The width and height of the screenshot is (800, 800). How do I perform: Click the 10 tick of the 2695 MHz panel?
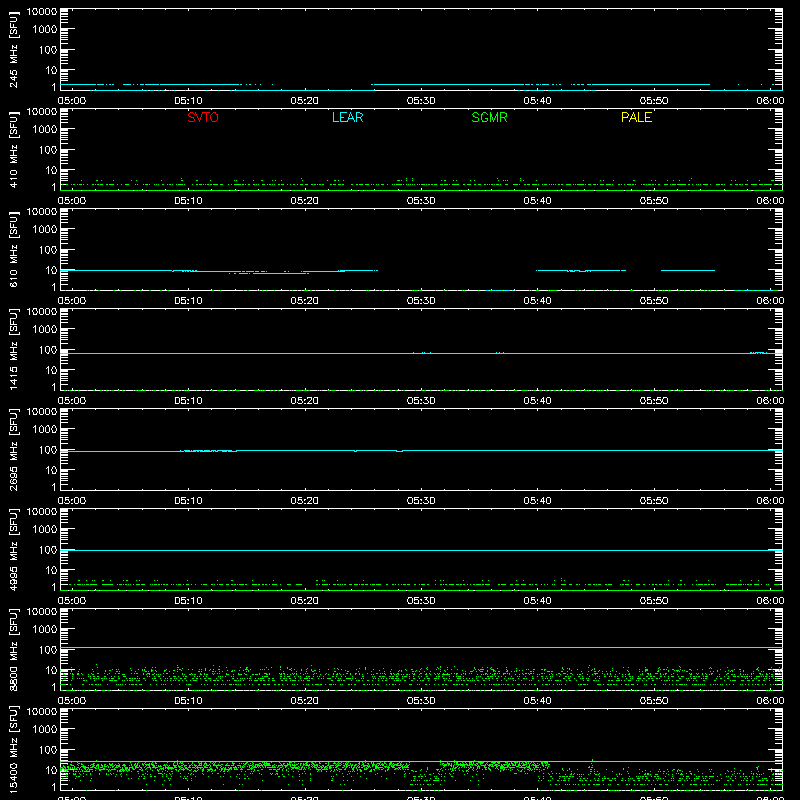(x=51, y=470)
